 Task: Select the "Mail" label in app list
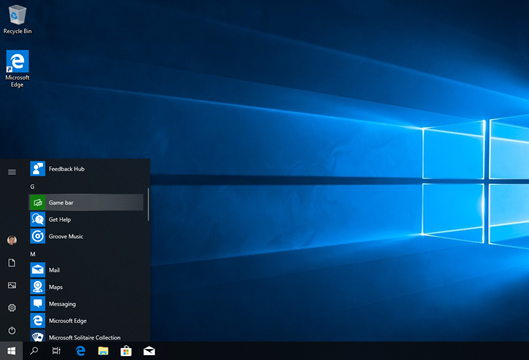(54, 270)
